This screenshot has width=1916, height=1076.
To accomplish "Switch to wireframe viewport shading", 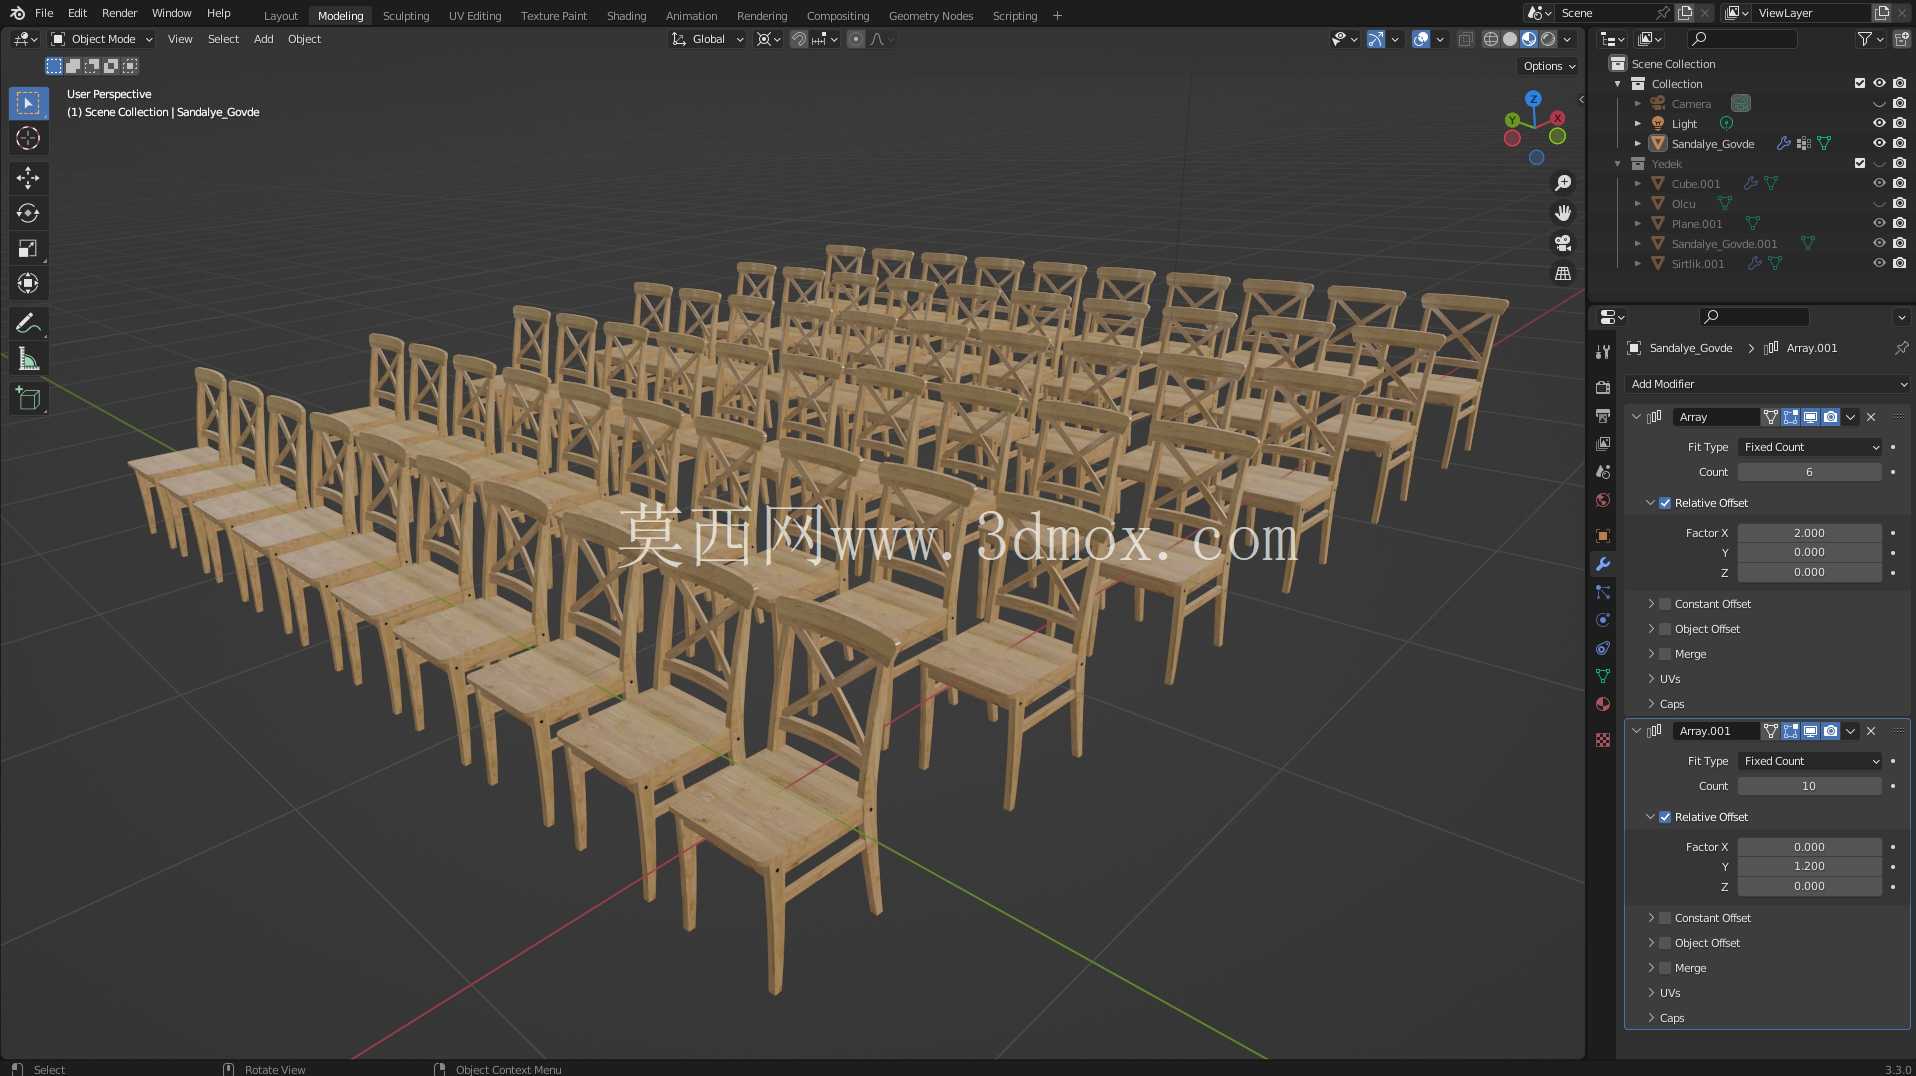I will pyautogui.click(x=1490, y=39).
